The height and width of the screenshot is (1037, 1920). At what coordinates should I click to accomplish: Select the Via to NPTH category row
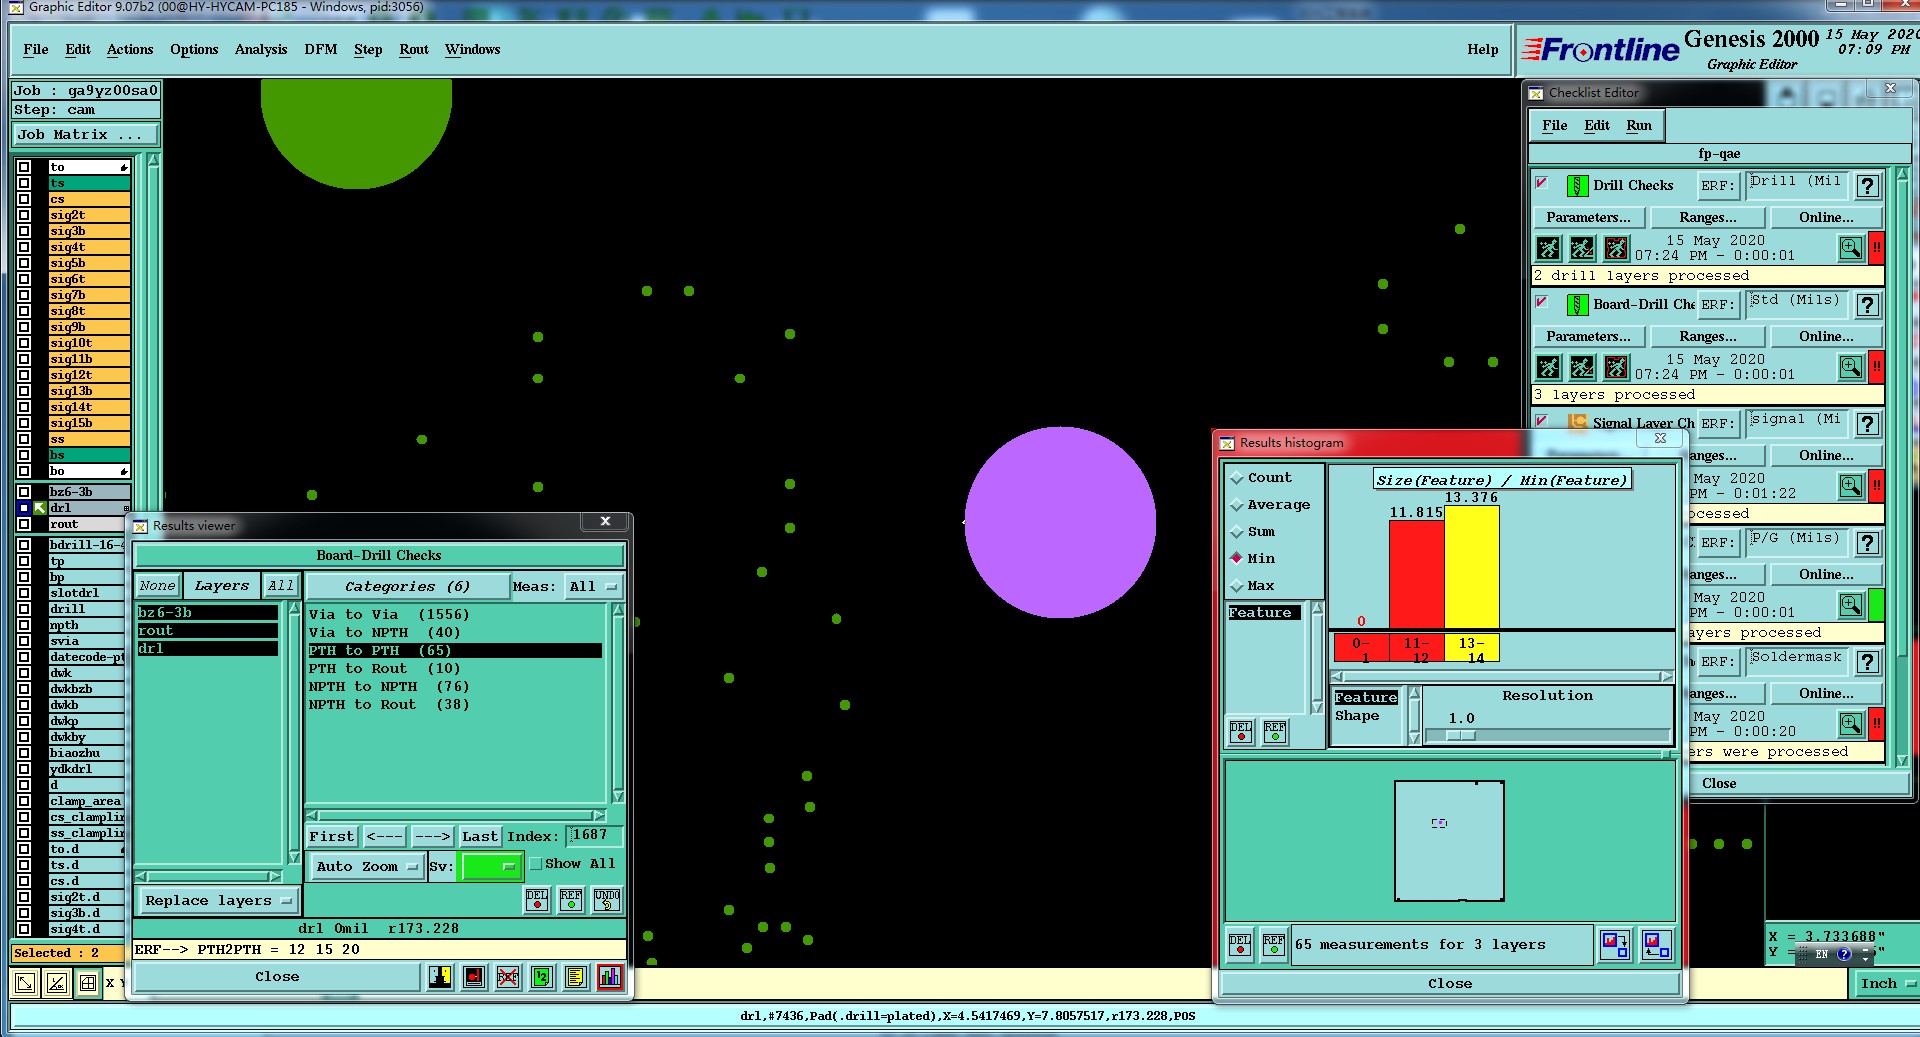point(455,633)
